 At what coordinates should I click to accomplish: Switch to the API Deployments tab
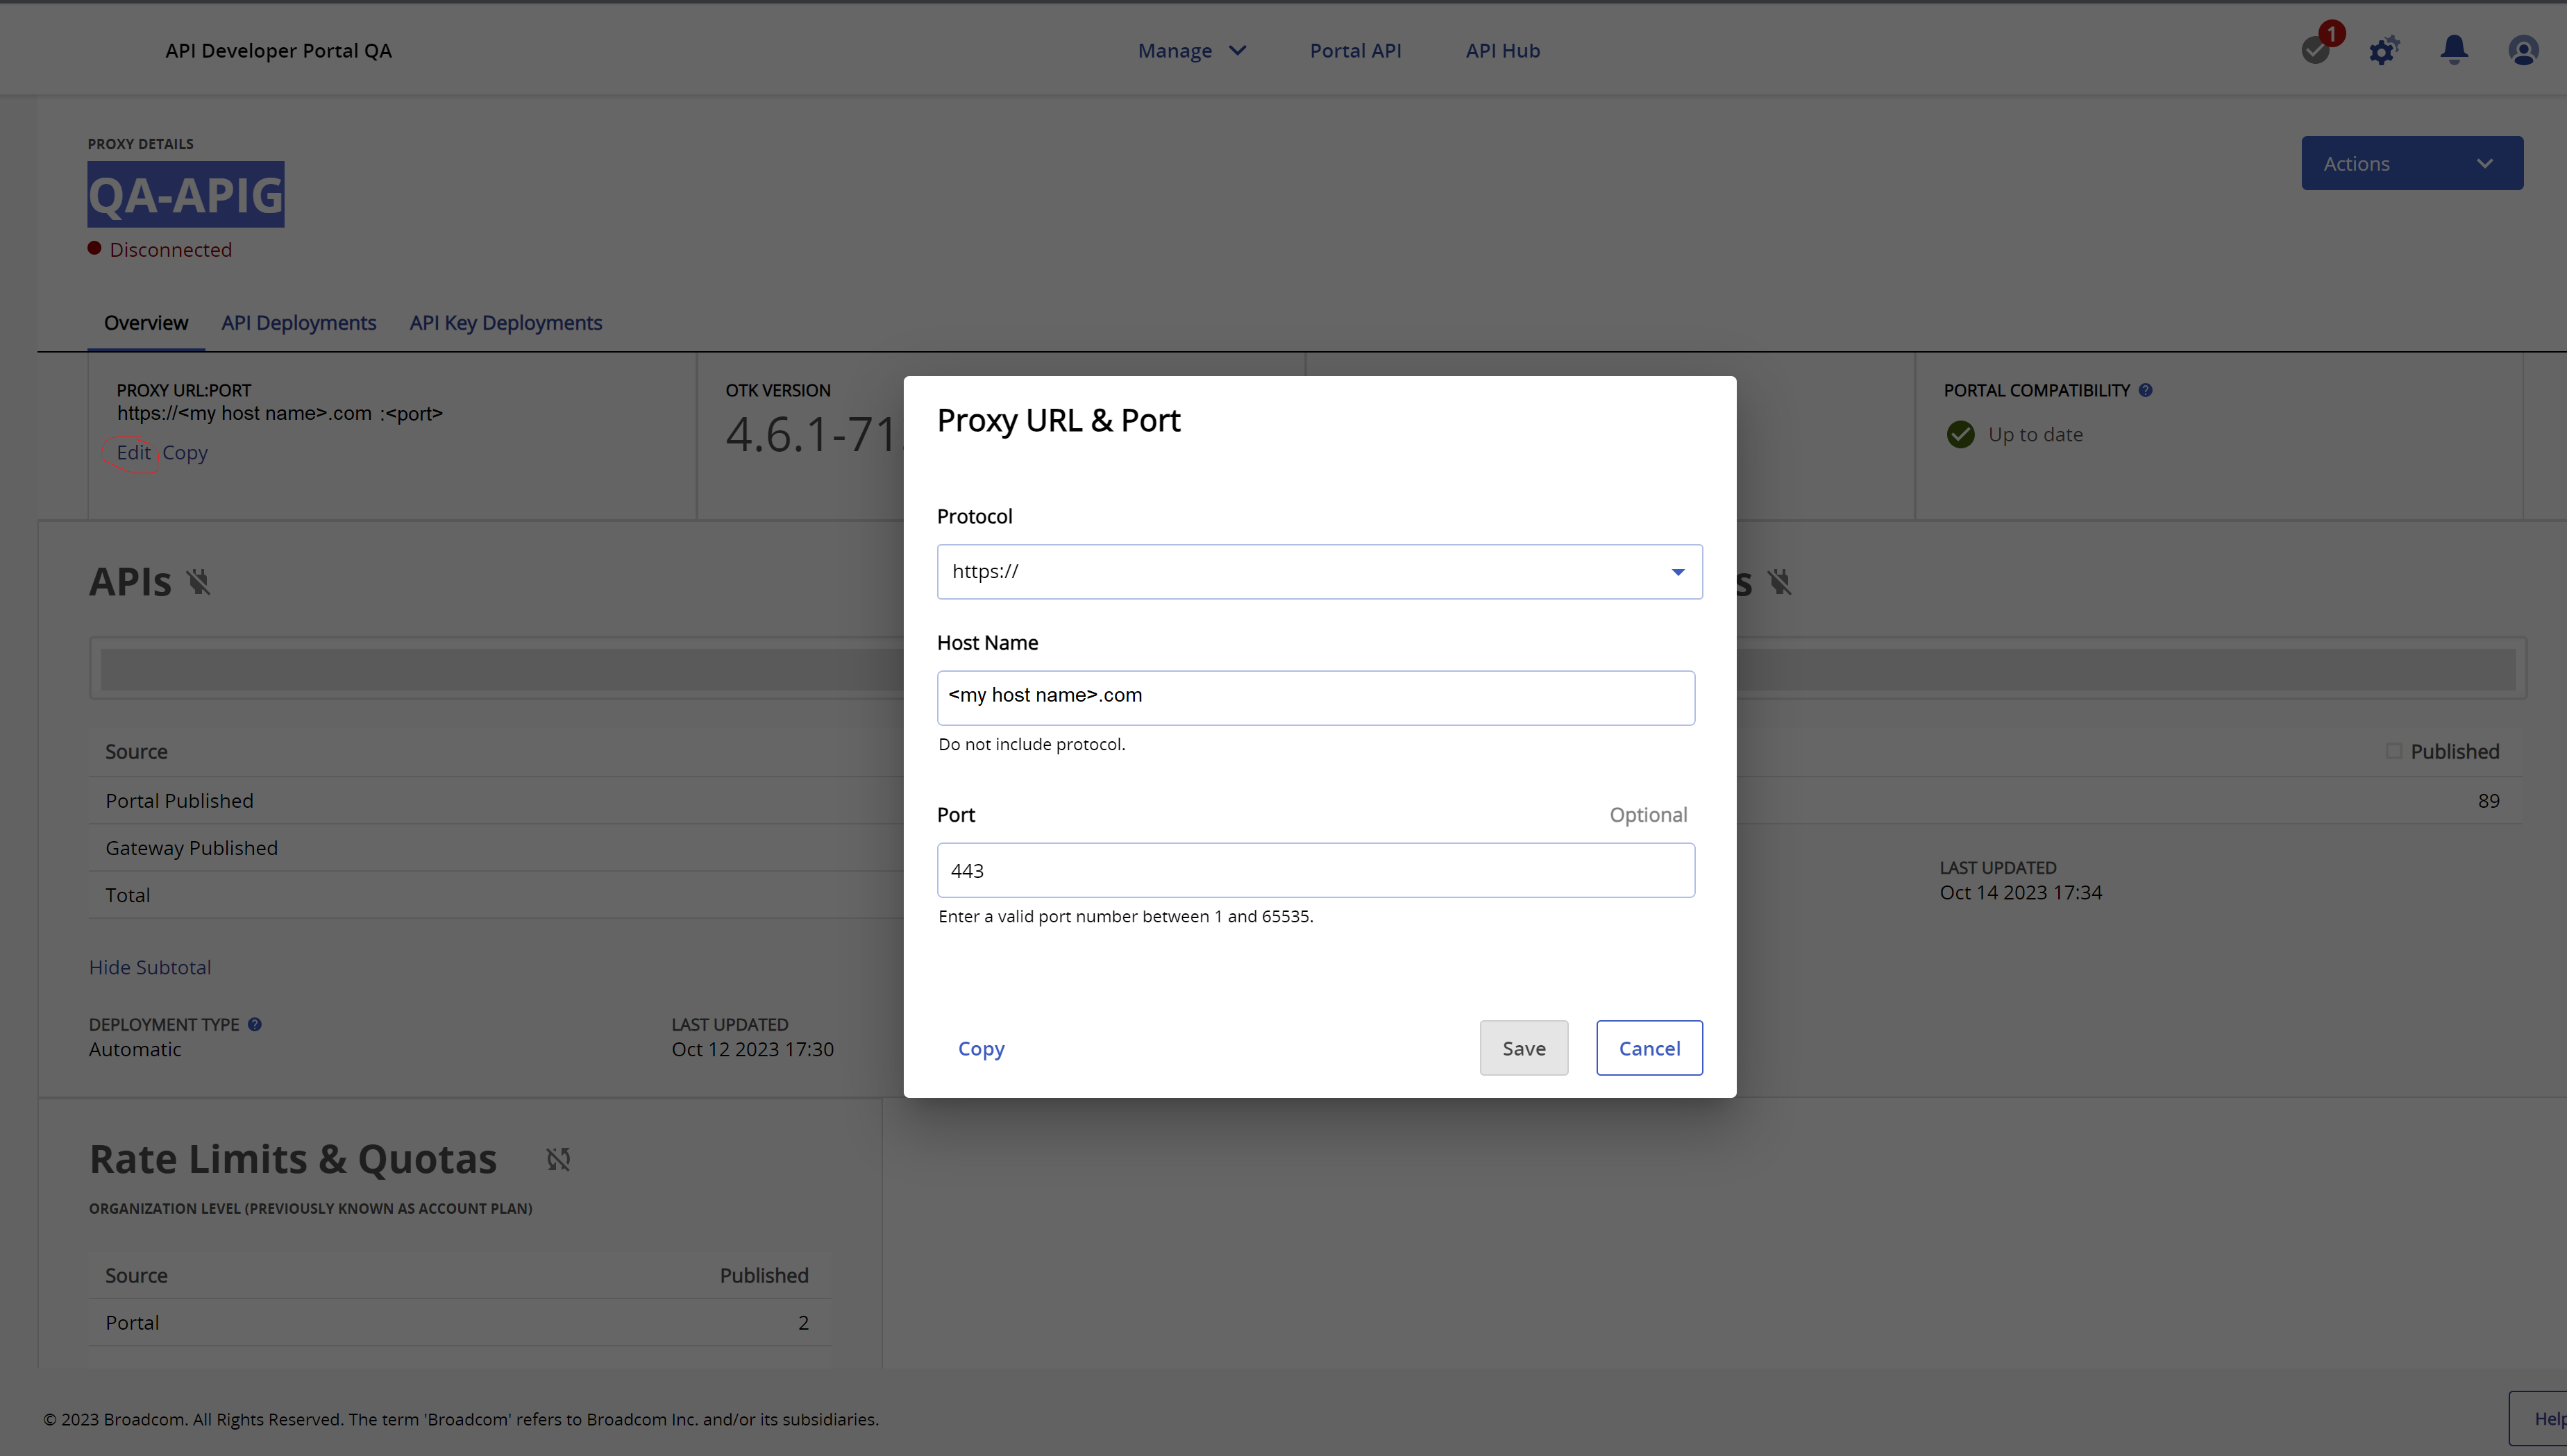tap(298, 323)
